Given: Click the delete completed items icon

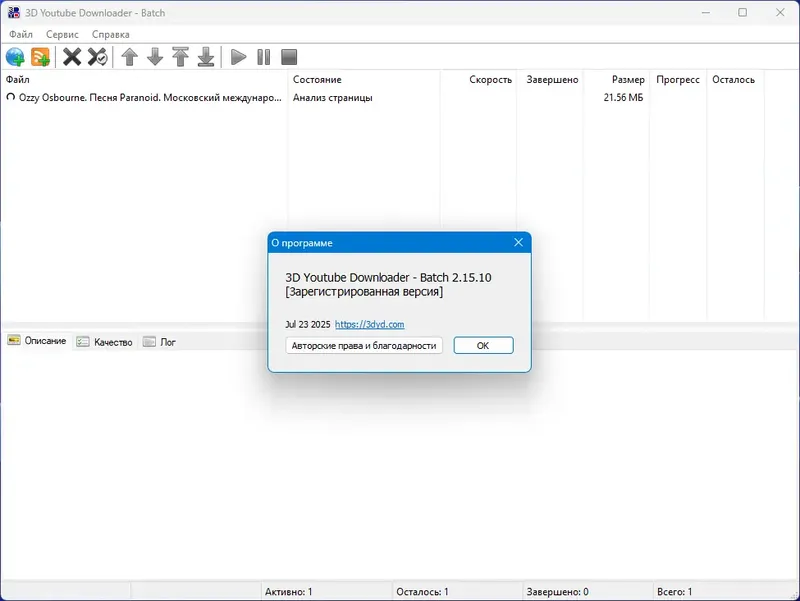Looking at the screenshot, I should click(x=97, y=57).
